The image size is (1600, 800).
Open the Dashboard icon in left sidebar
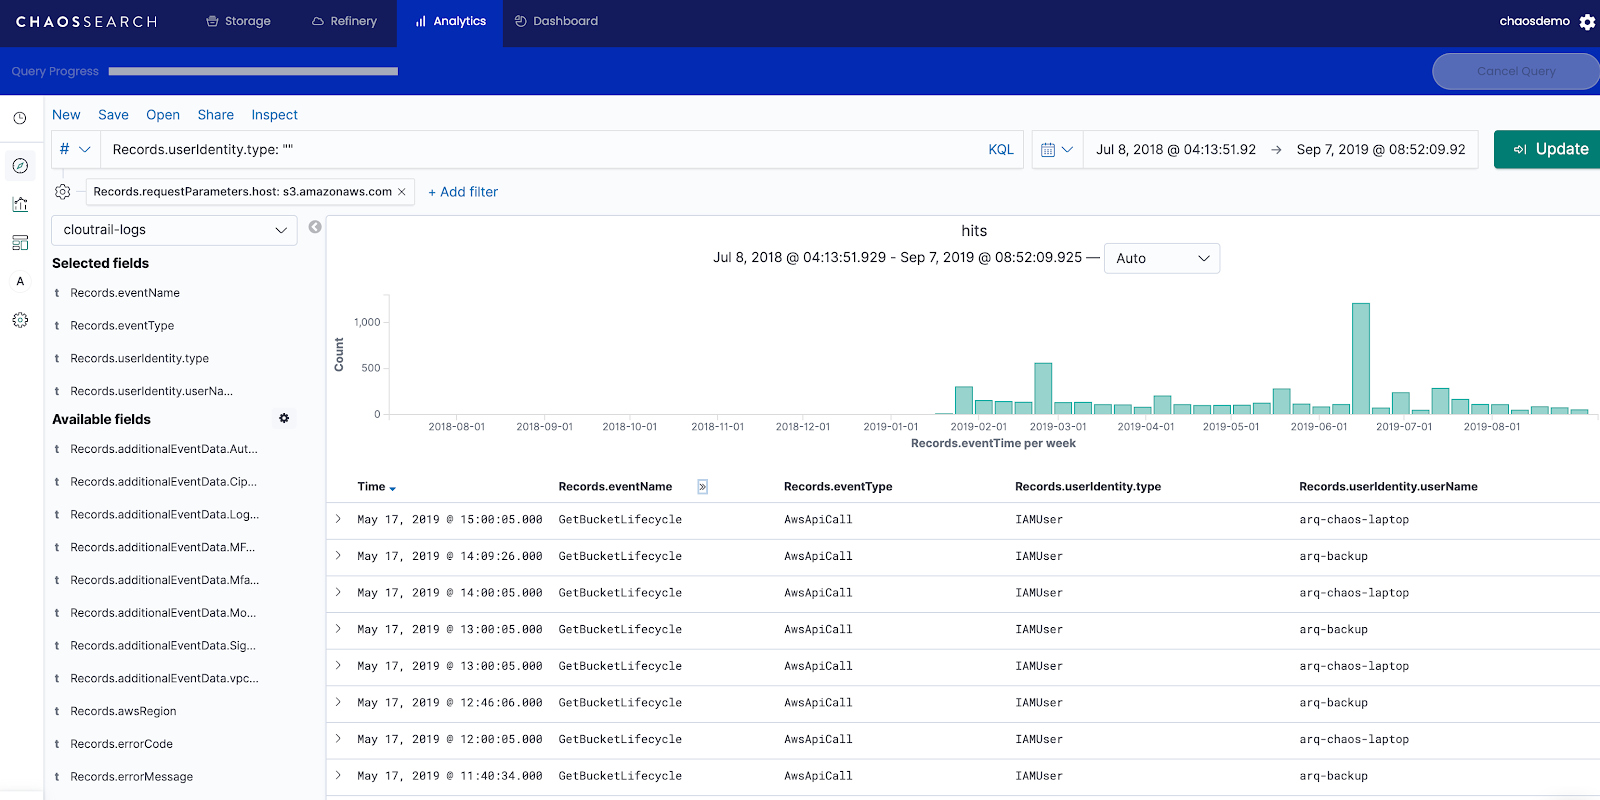tap(20, 243)
